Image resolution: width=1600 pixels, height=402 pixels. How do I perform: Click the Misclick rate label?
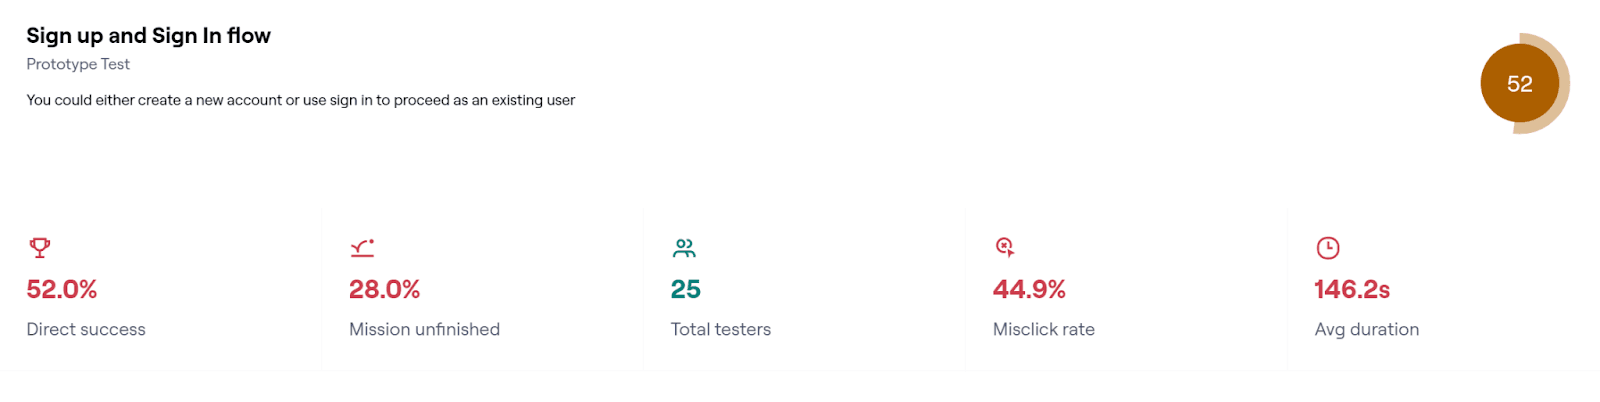[x=1044, y=329]
